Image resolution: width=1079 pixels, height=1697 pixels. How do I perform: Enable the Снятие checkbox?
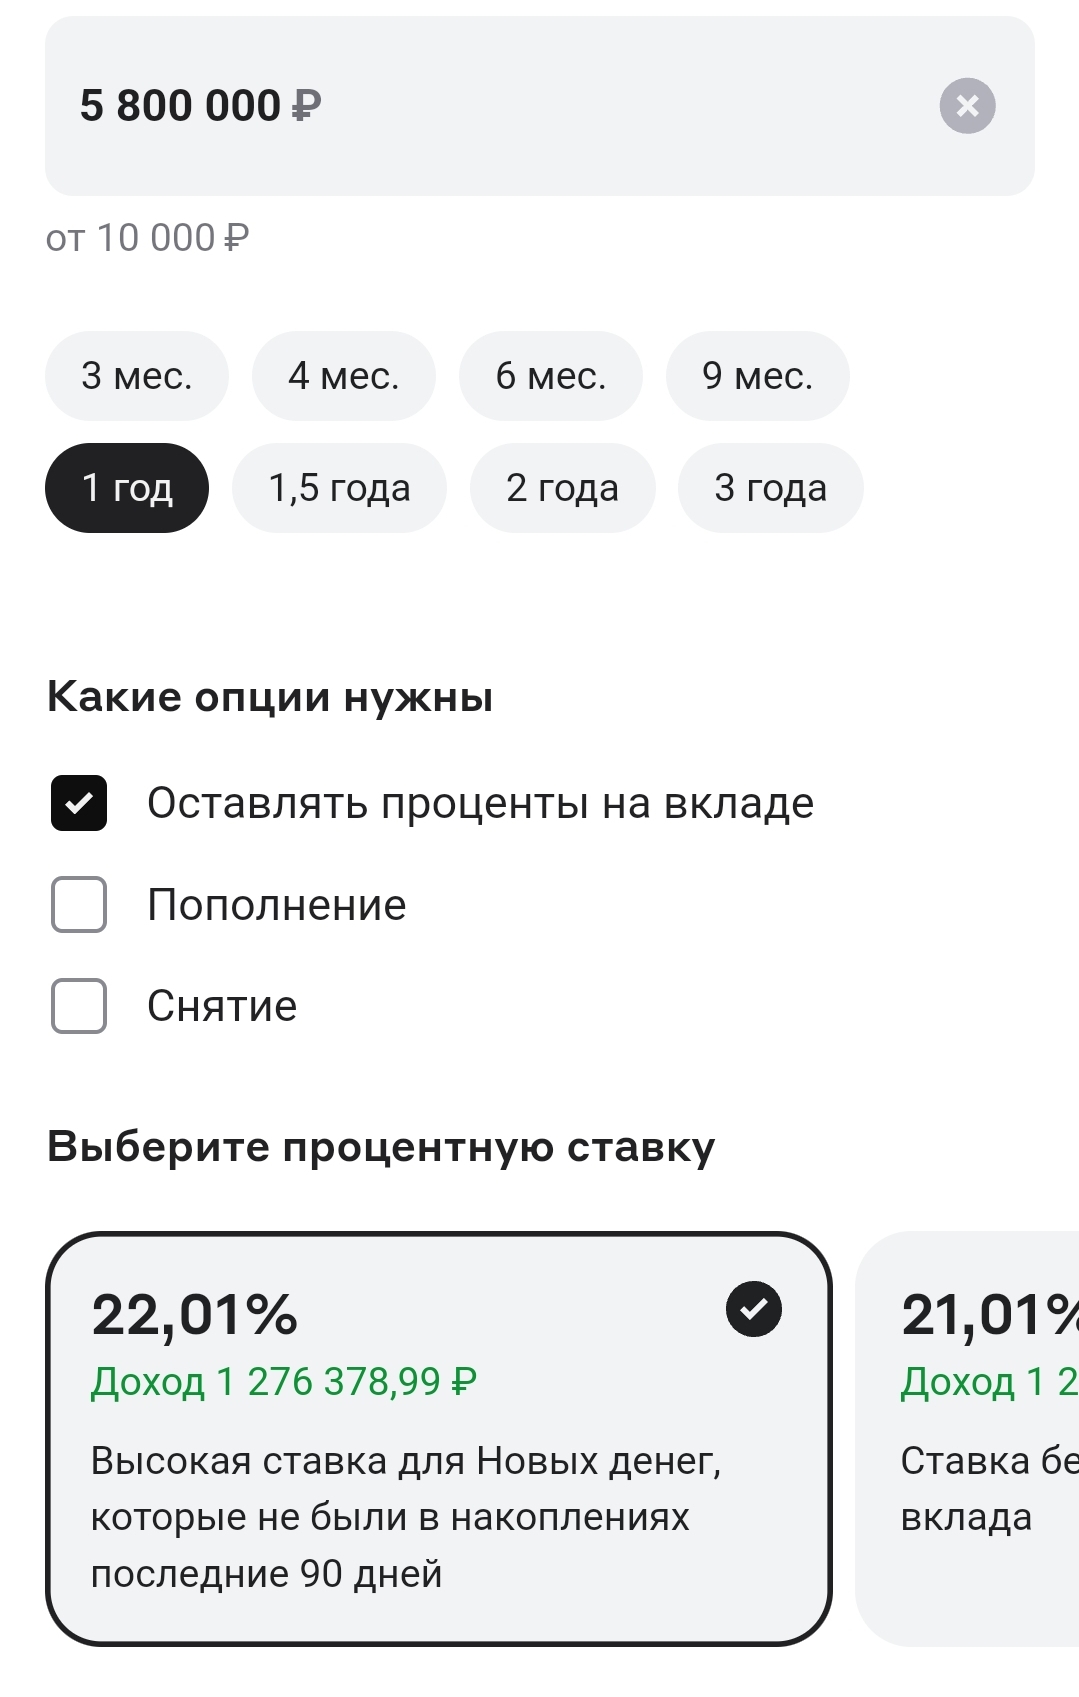coord(79,1006)
